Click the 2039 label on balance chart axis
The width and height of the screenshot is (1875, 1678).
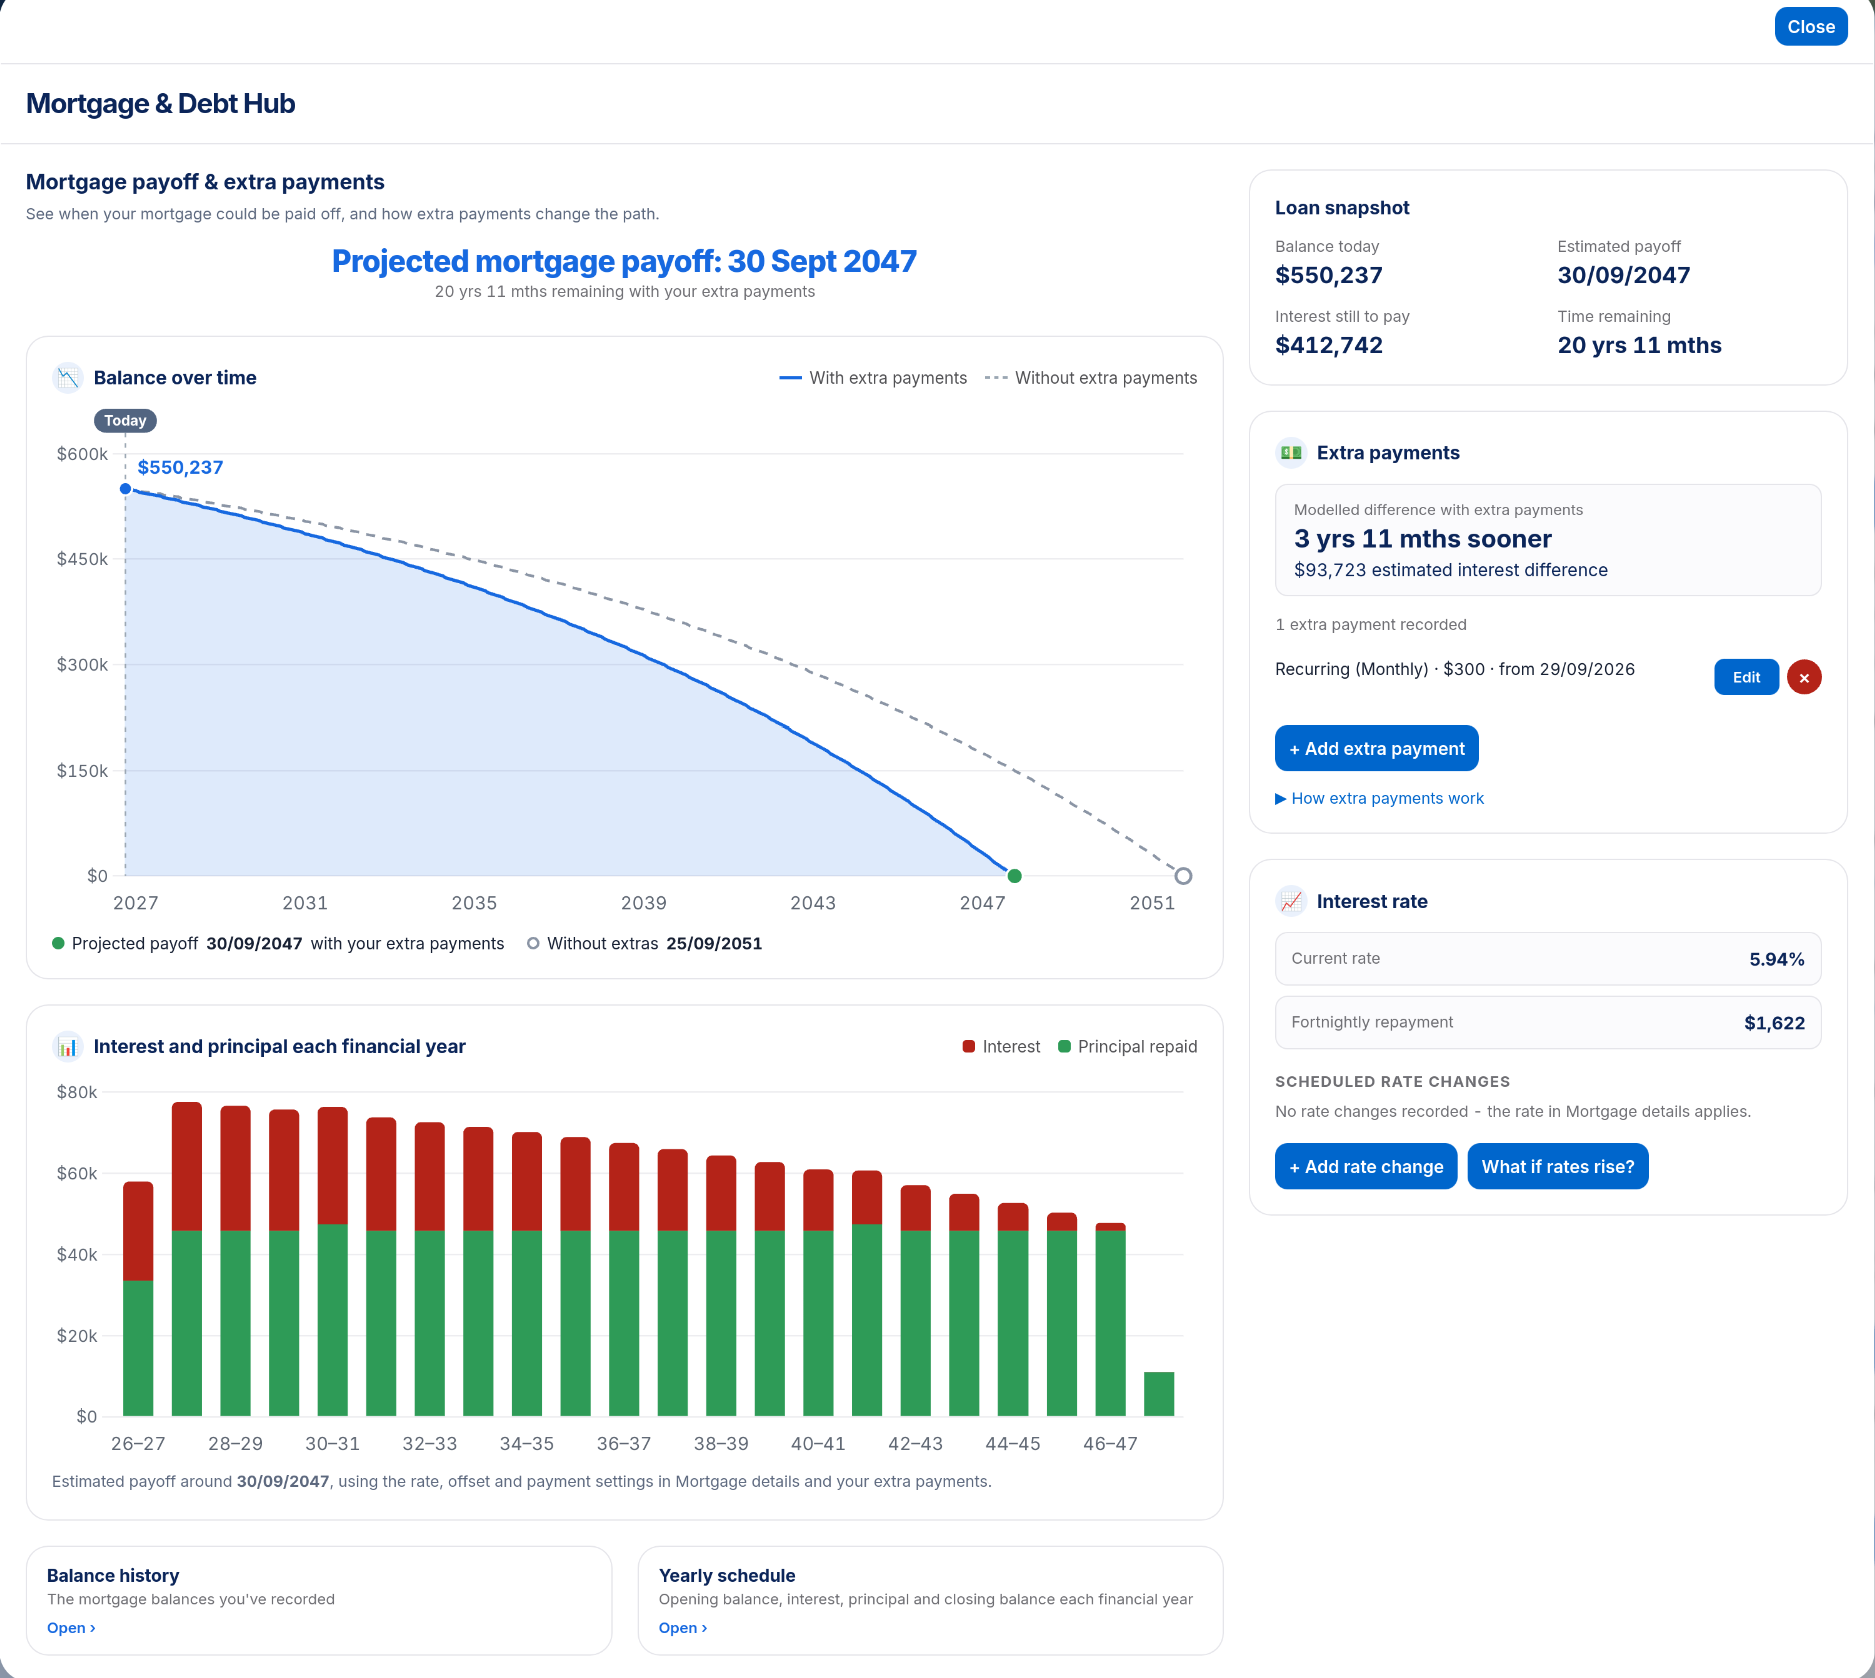click(x=643, y=903)
